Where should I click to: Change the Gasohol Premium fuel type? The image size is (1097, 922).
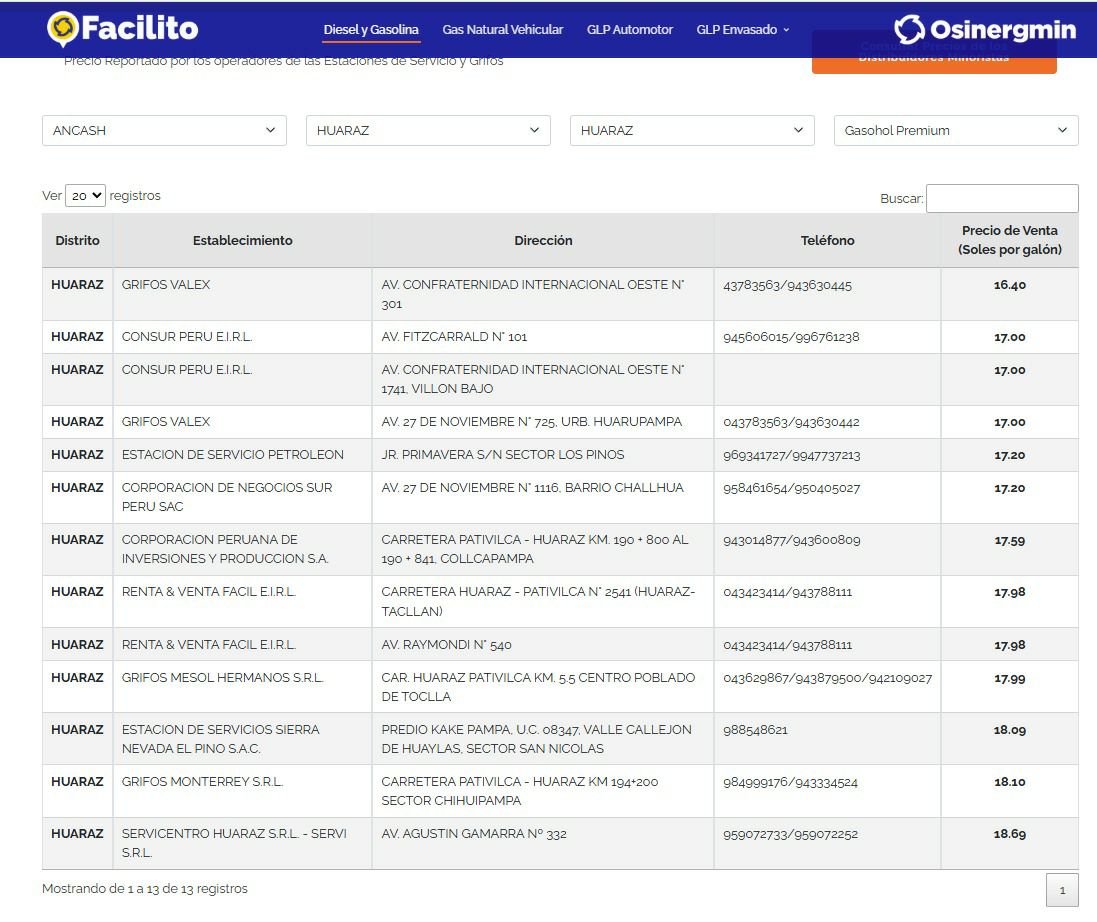[x=956, y=130]
